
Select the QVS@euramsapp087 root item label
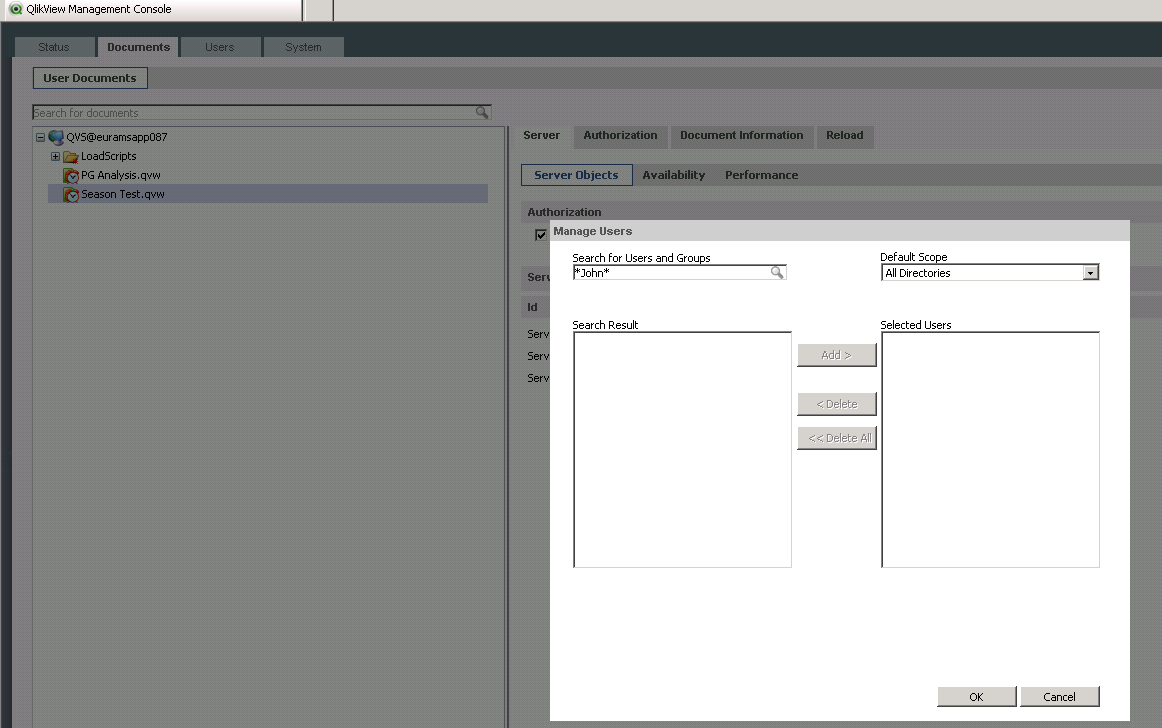click(117, 137)
